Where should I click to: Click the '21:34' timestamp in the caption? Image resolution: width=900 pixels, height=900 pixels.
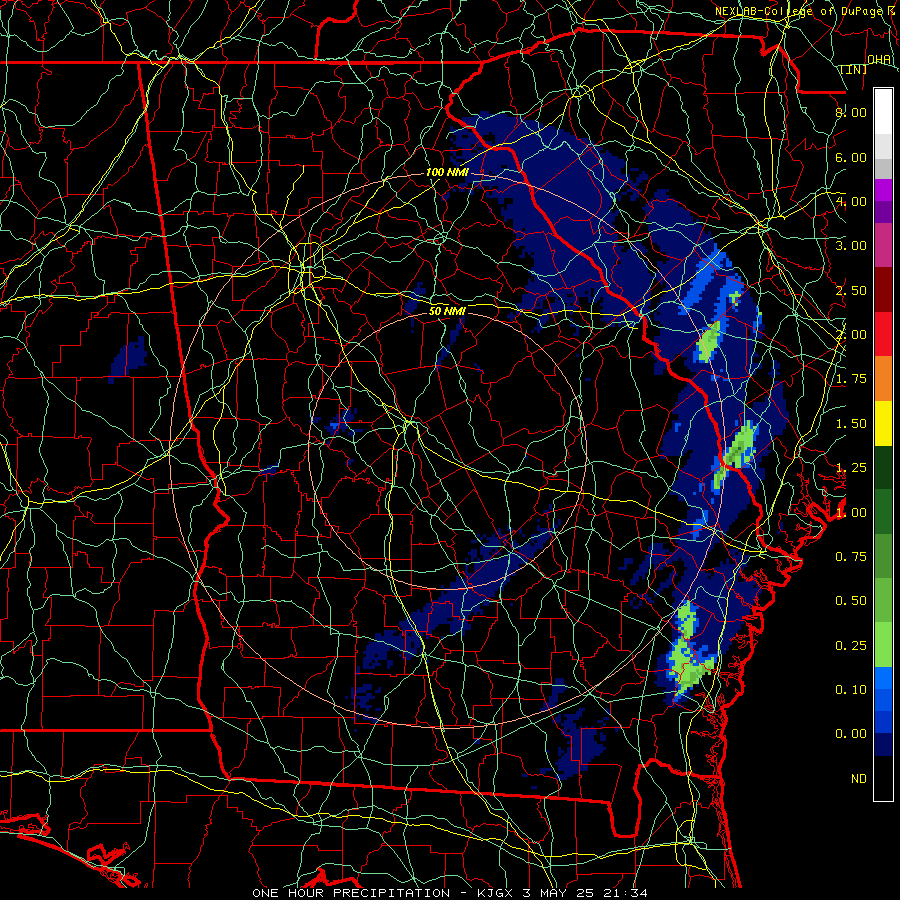click(x=626, y=893)
